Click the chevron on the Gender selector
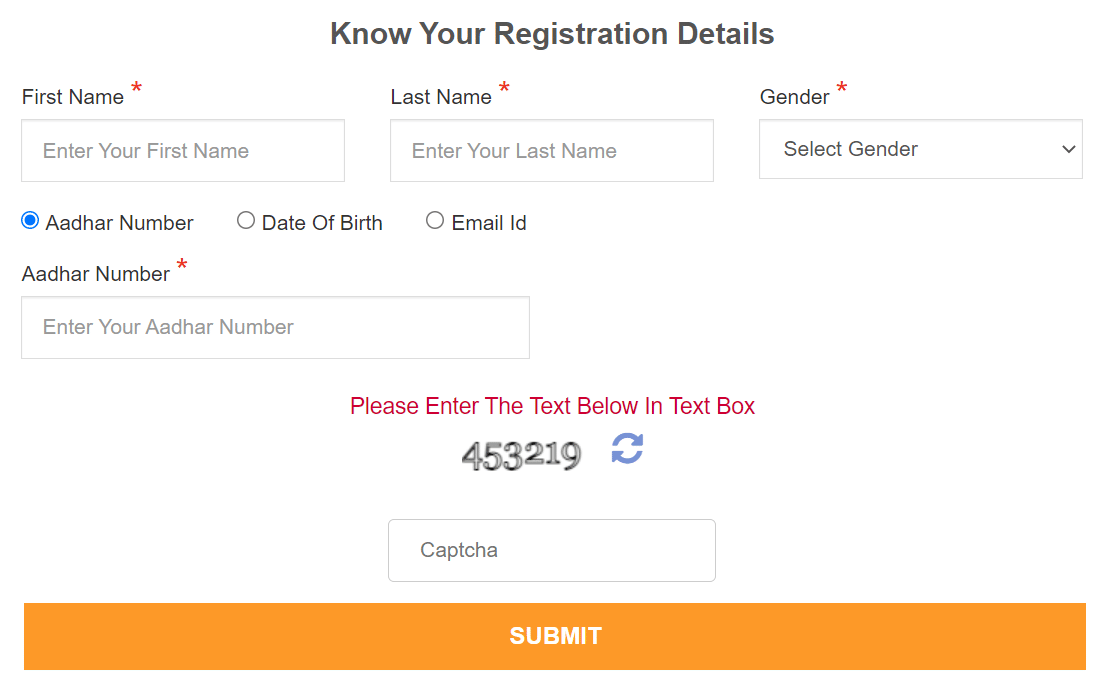Screen dimensions: 1110x684 point(1068,149)
